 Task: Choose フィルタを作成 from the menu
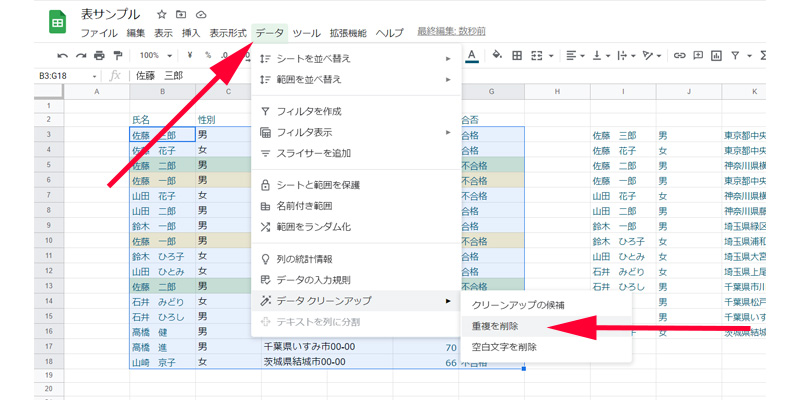click(x=356, y=111)
